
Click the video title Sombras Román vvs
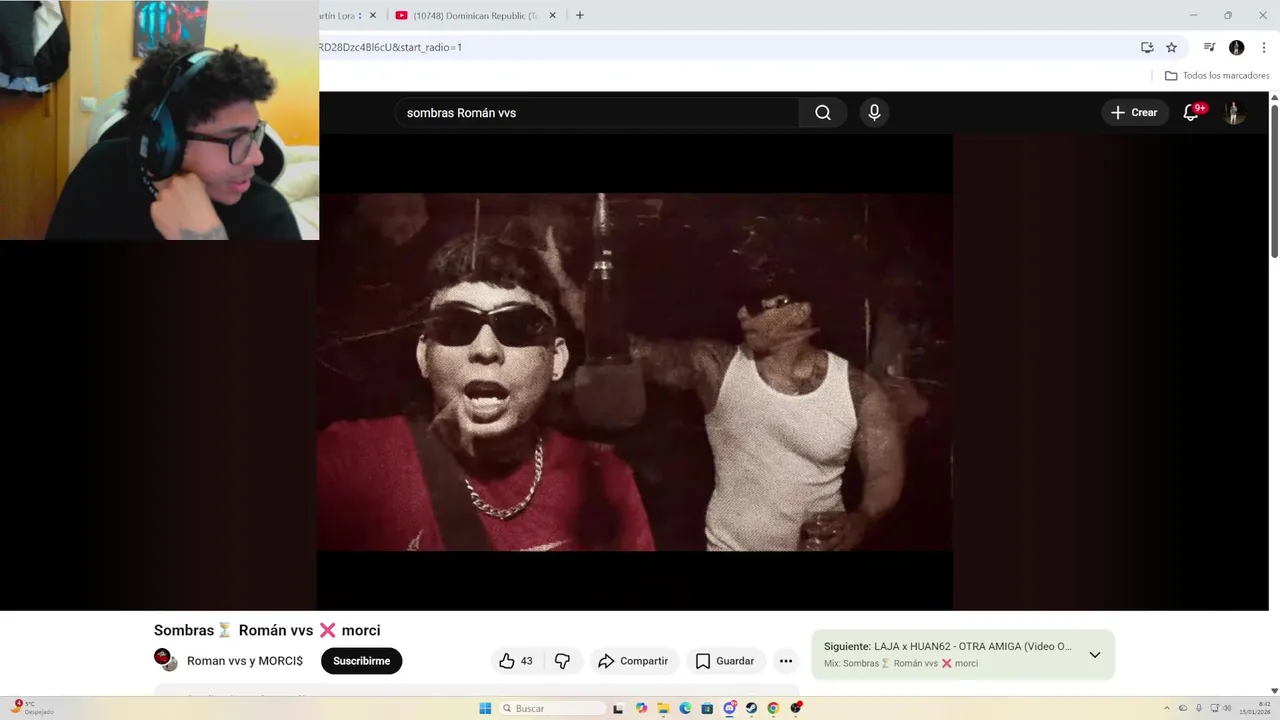click(267, 630)
